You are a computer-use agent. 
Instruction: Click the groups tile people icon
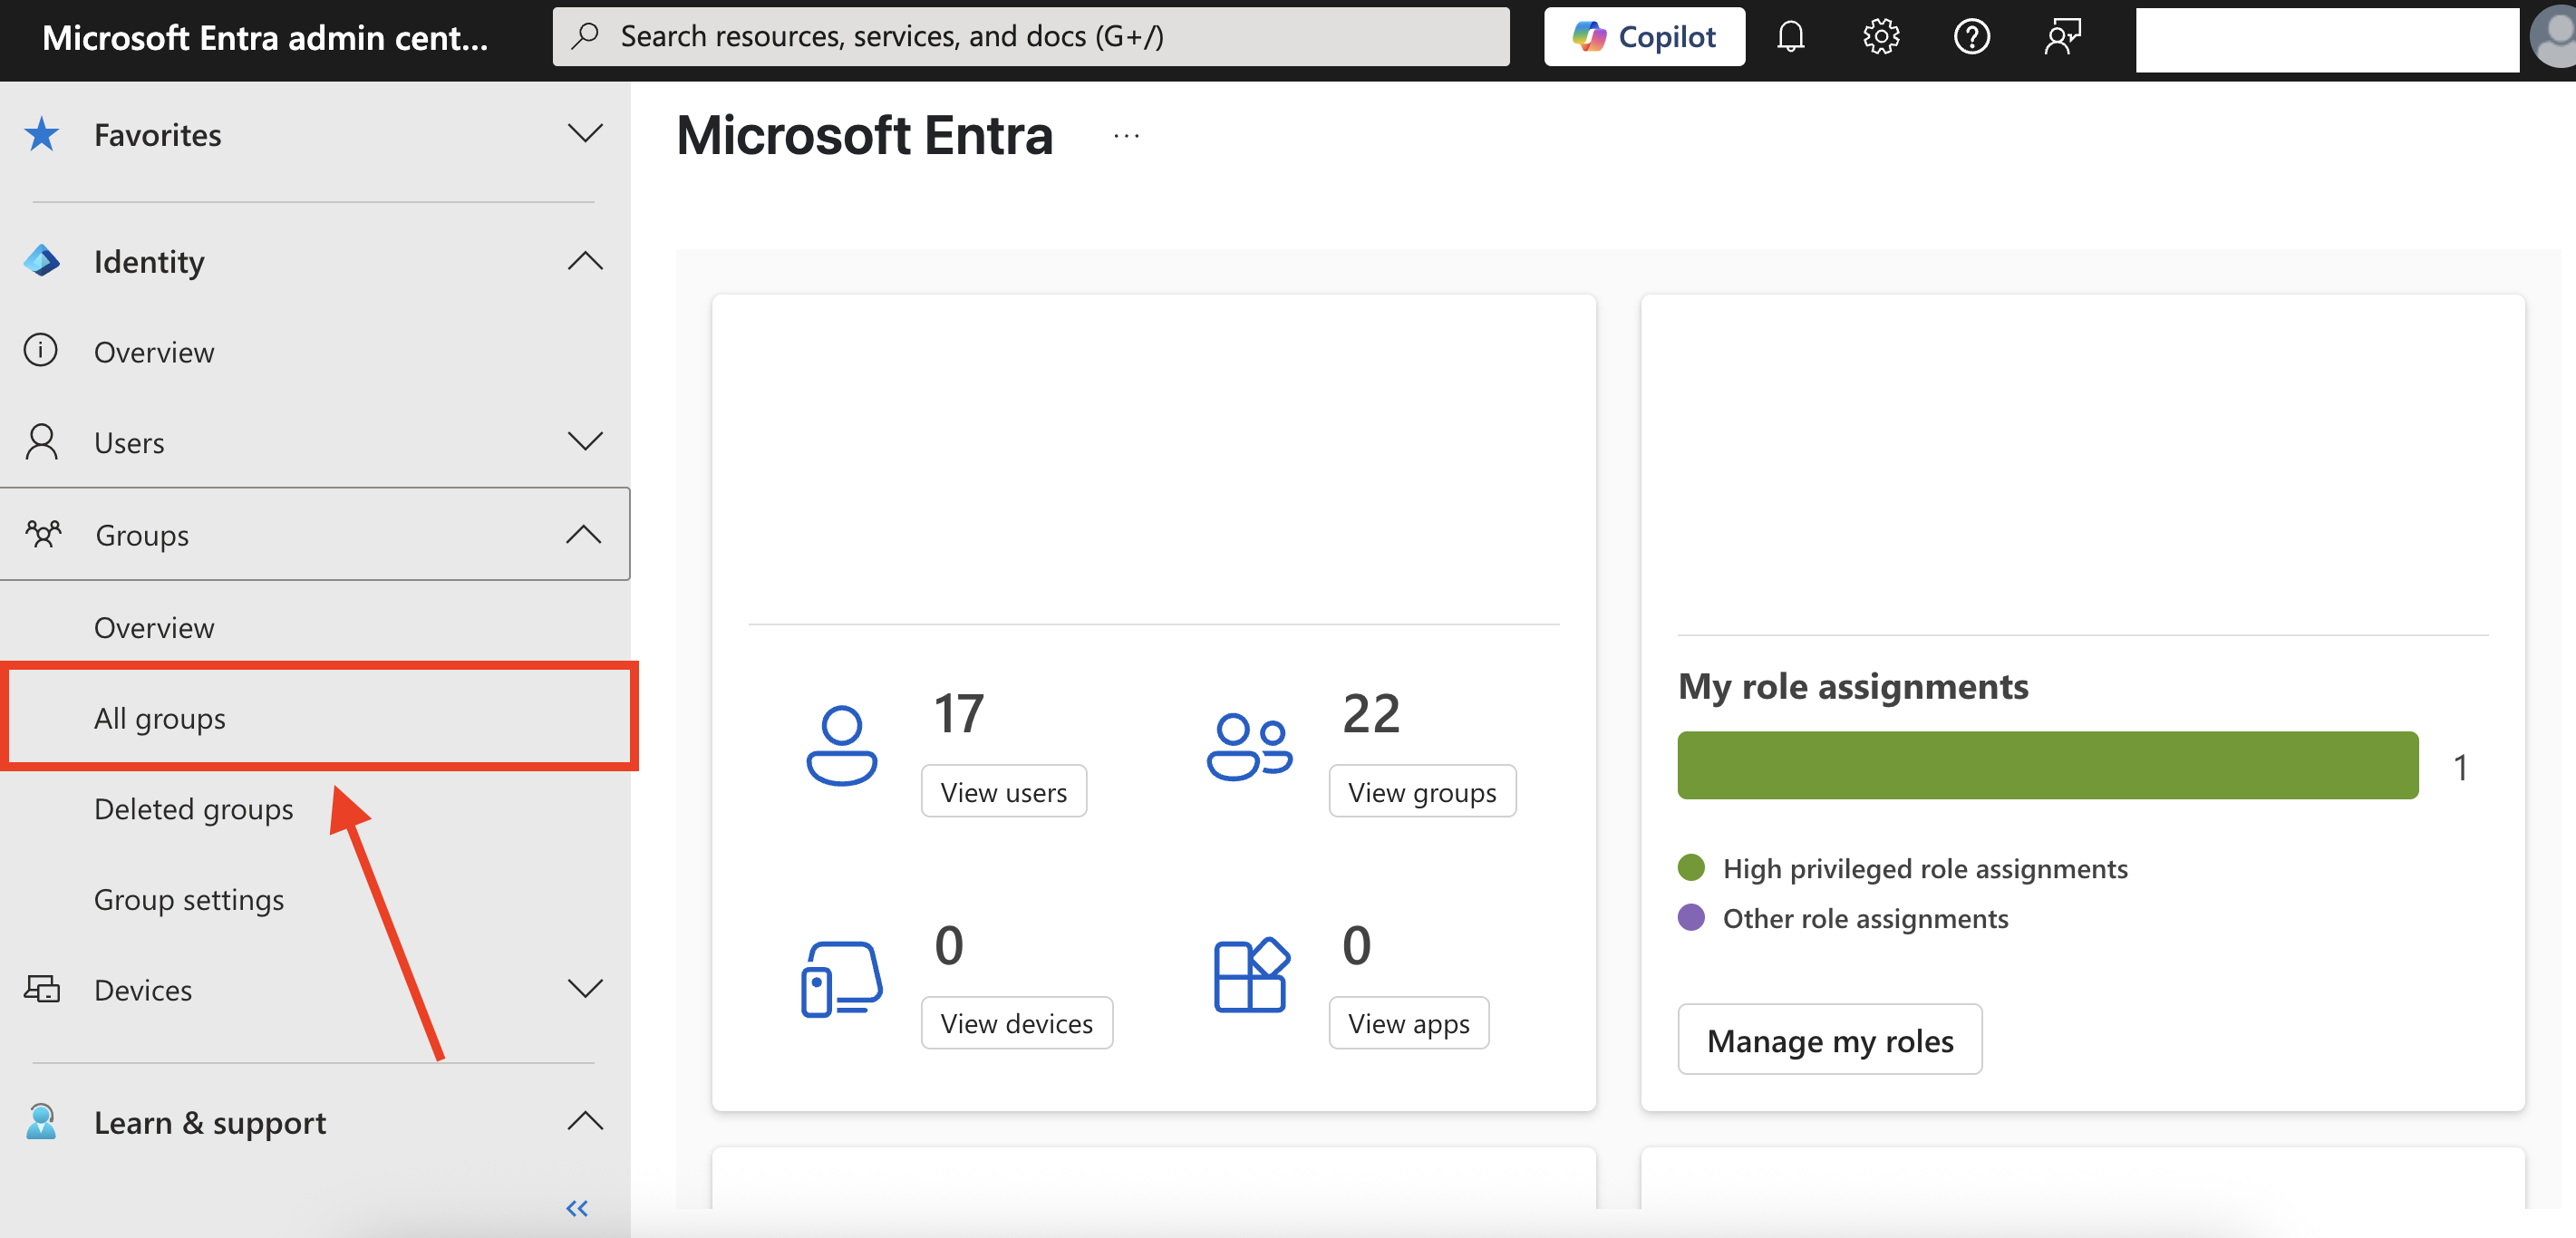coord(1248,745)
